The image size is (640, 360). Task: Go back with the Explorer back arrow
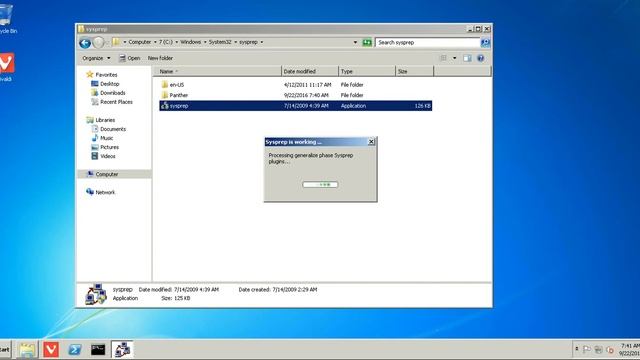coord(85,42)
